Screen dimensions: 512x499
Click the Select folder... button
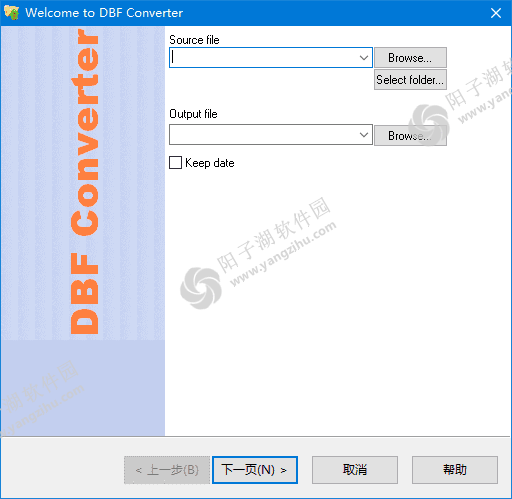point(410,80)
